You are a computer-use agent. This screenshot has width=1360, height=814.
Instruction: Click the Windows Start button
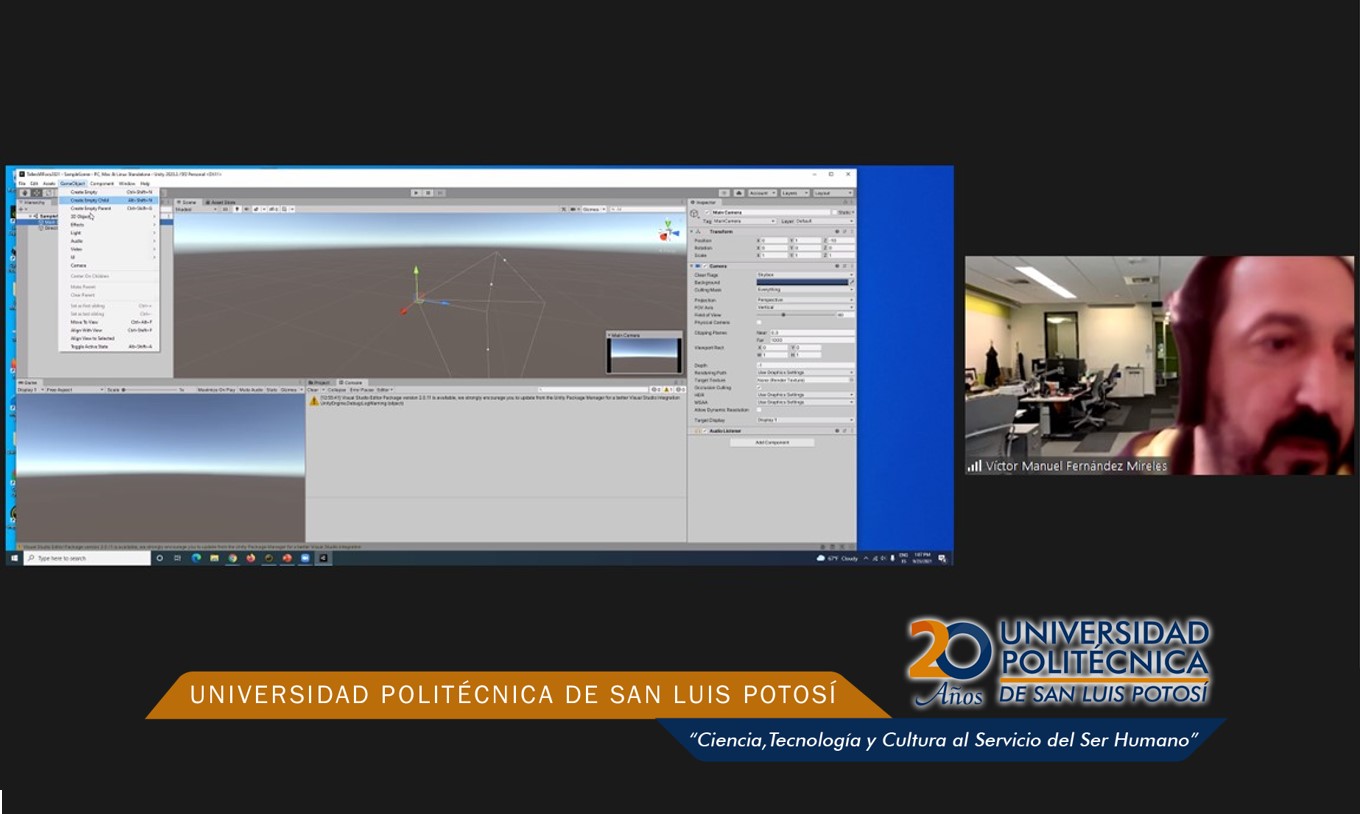[14, 558]
